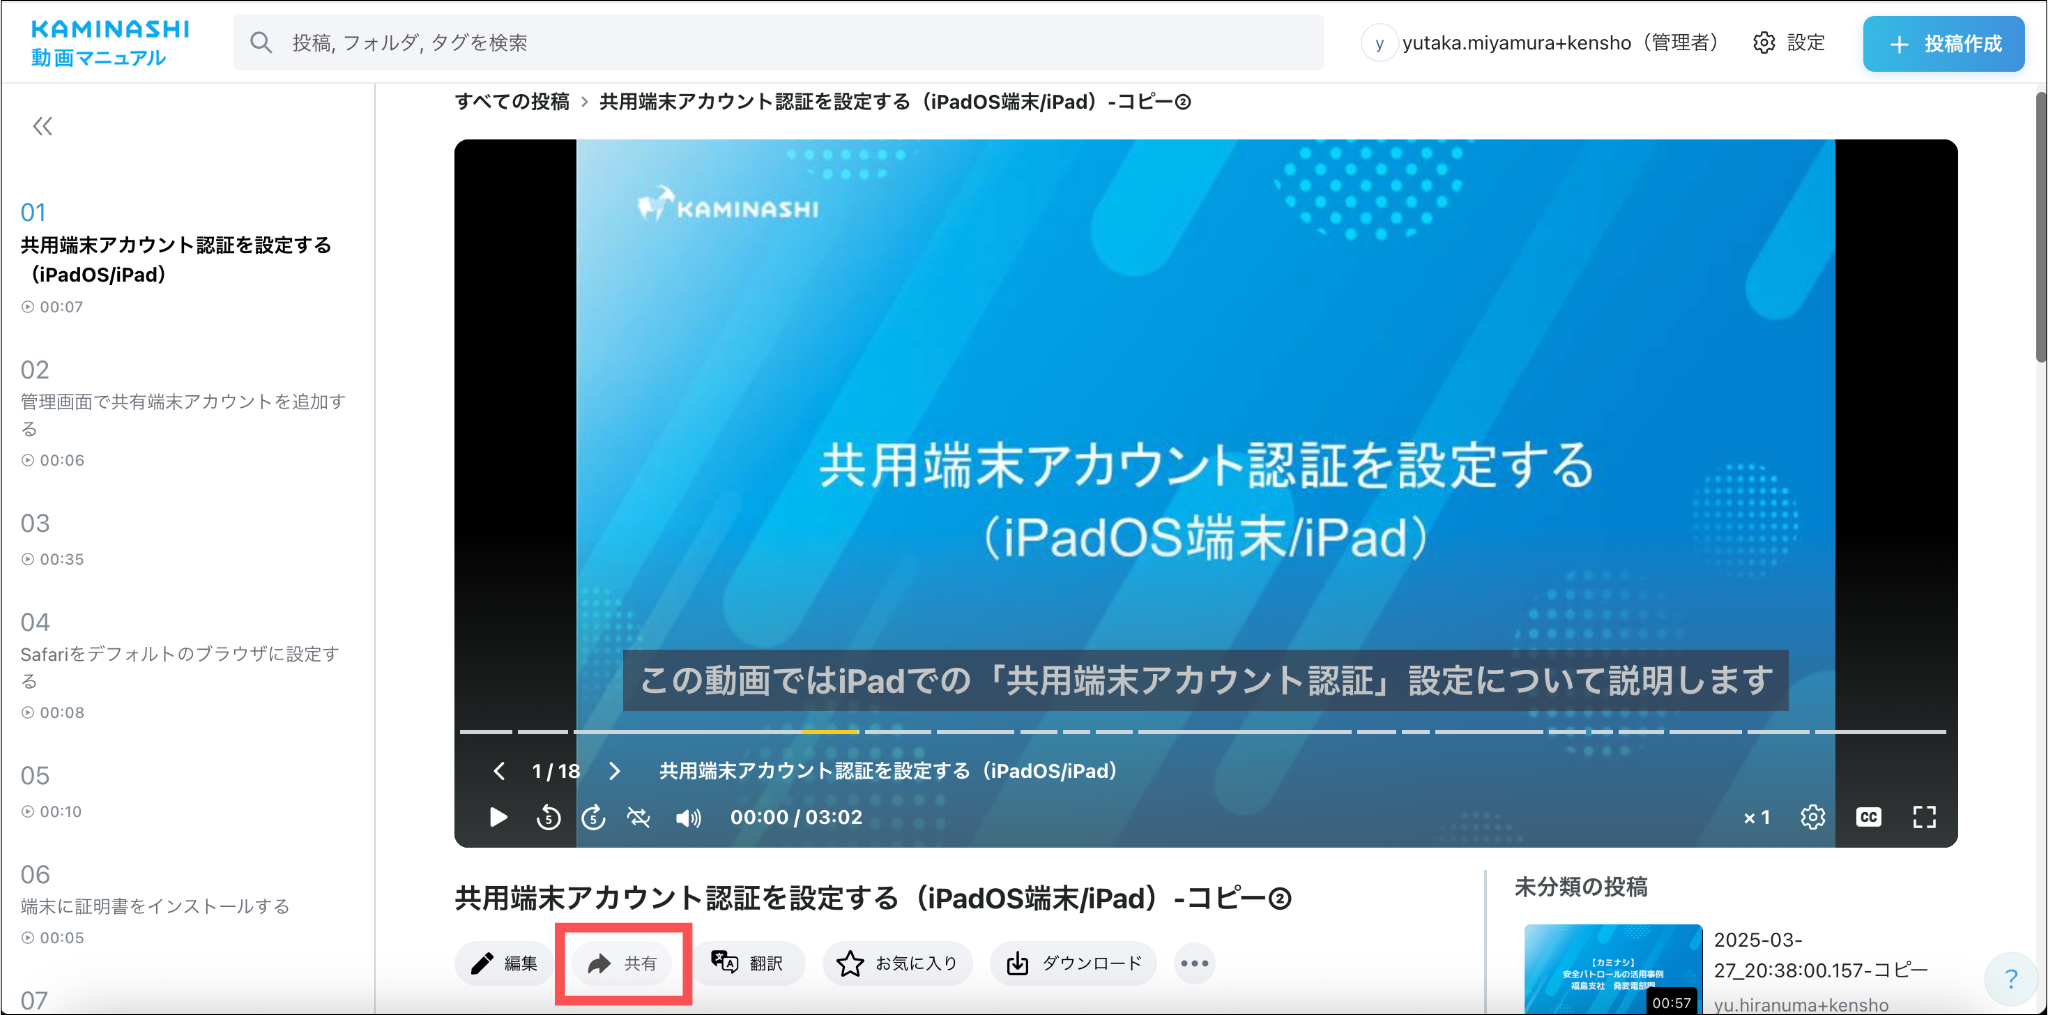This screenshot has height=1015, width=2048.
Task: Skip forward five seconds icon
Action: [x=594, y=817]
